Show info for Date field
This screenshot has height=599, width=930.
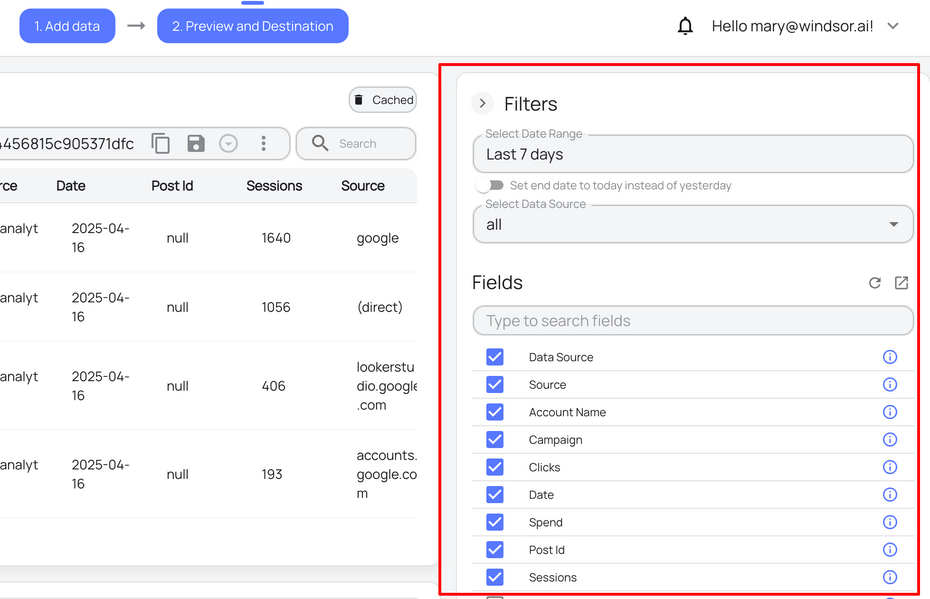click(890, 495)
